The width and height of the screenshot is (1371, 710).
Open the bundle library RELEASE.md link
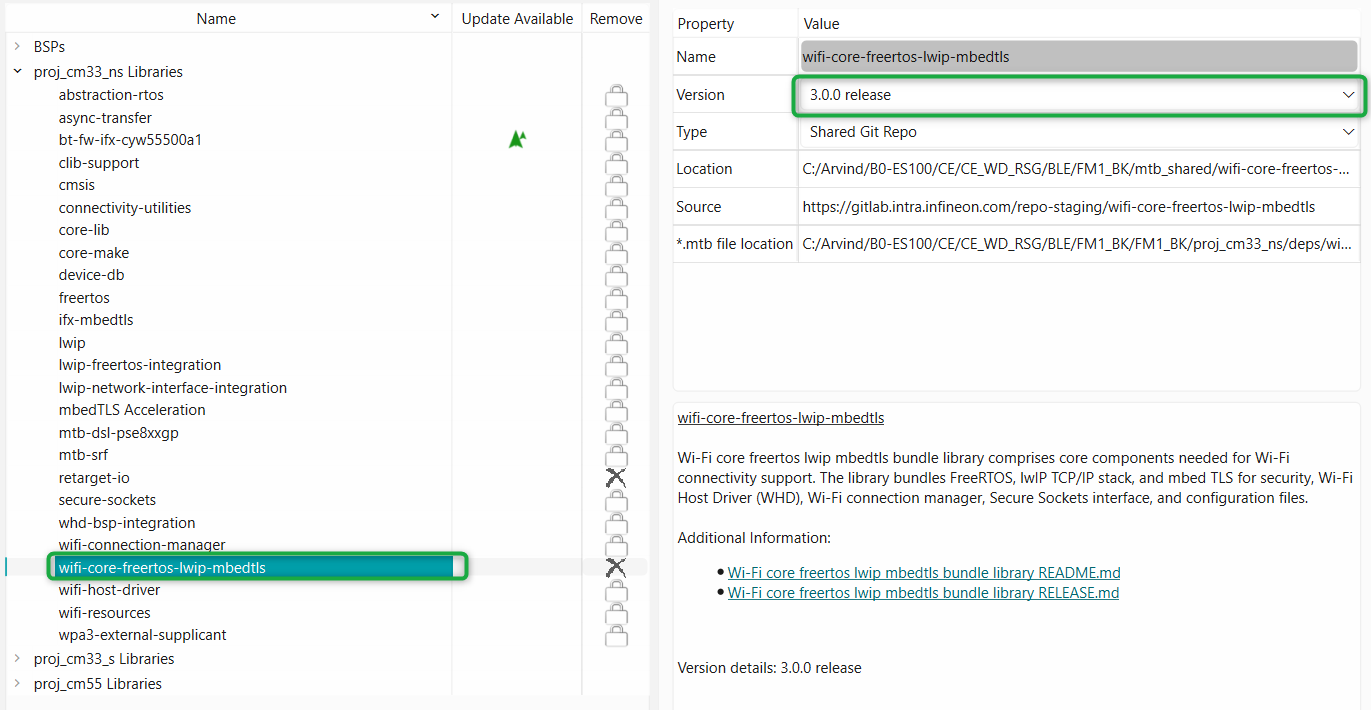click(922, 593)
